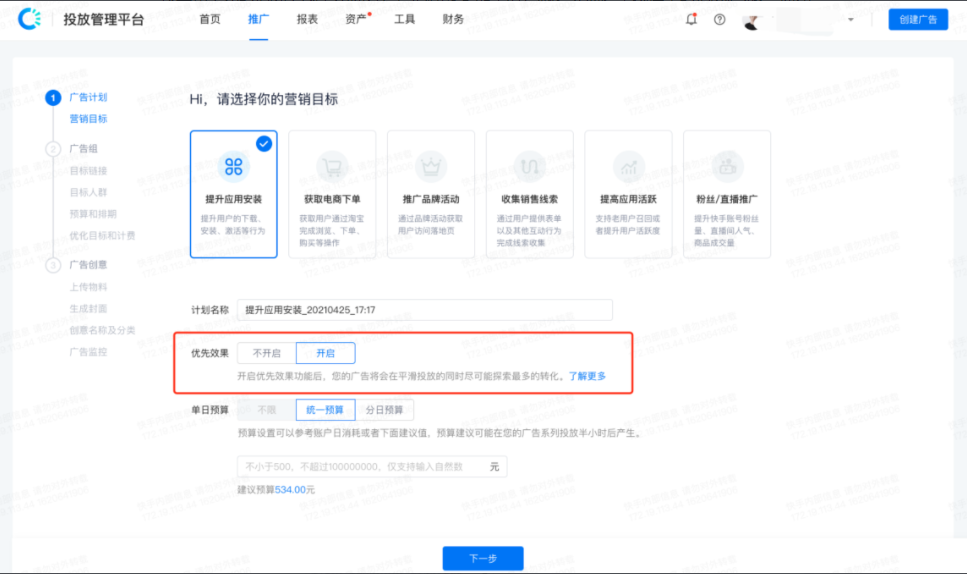Screen dimensions: 967x574
Task: Expand the account dropdown arrow
Action: (x=850, y=20)
